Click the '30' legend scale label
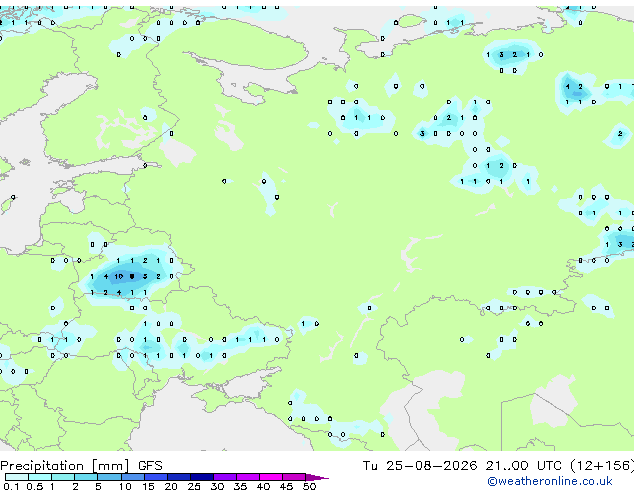 pyautogui.click(x=218, y=486)
